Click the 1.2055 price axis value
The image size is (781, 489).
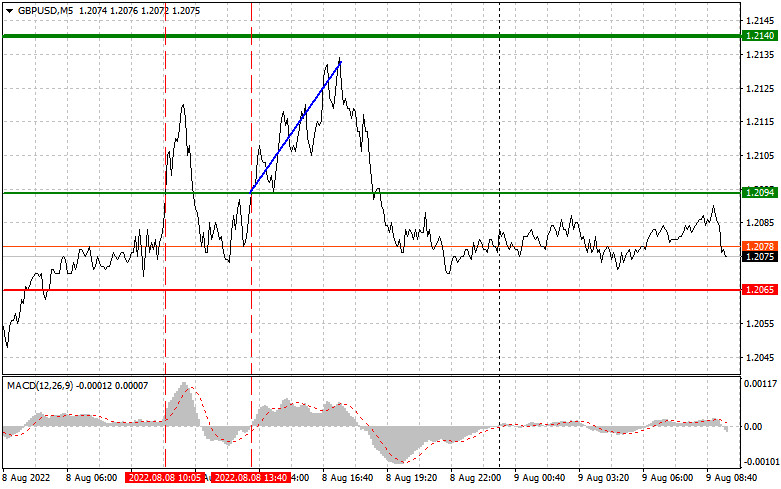[760, 324]
